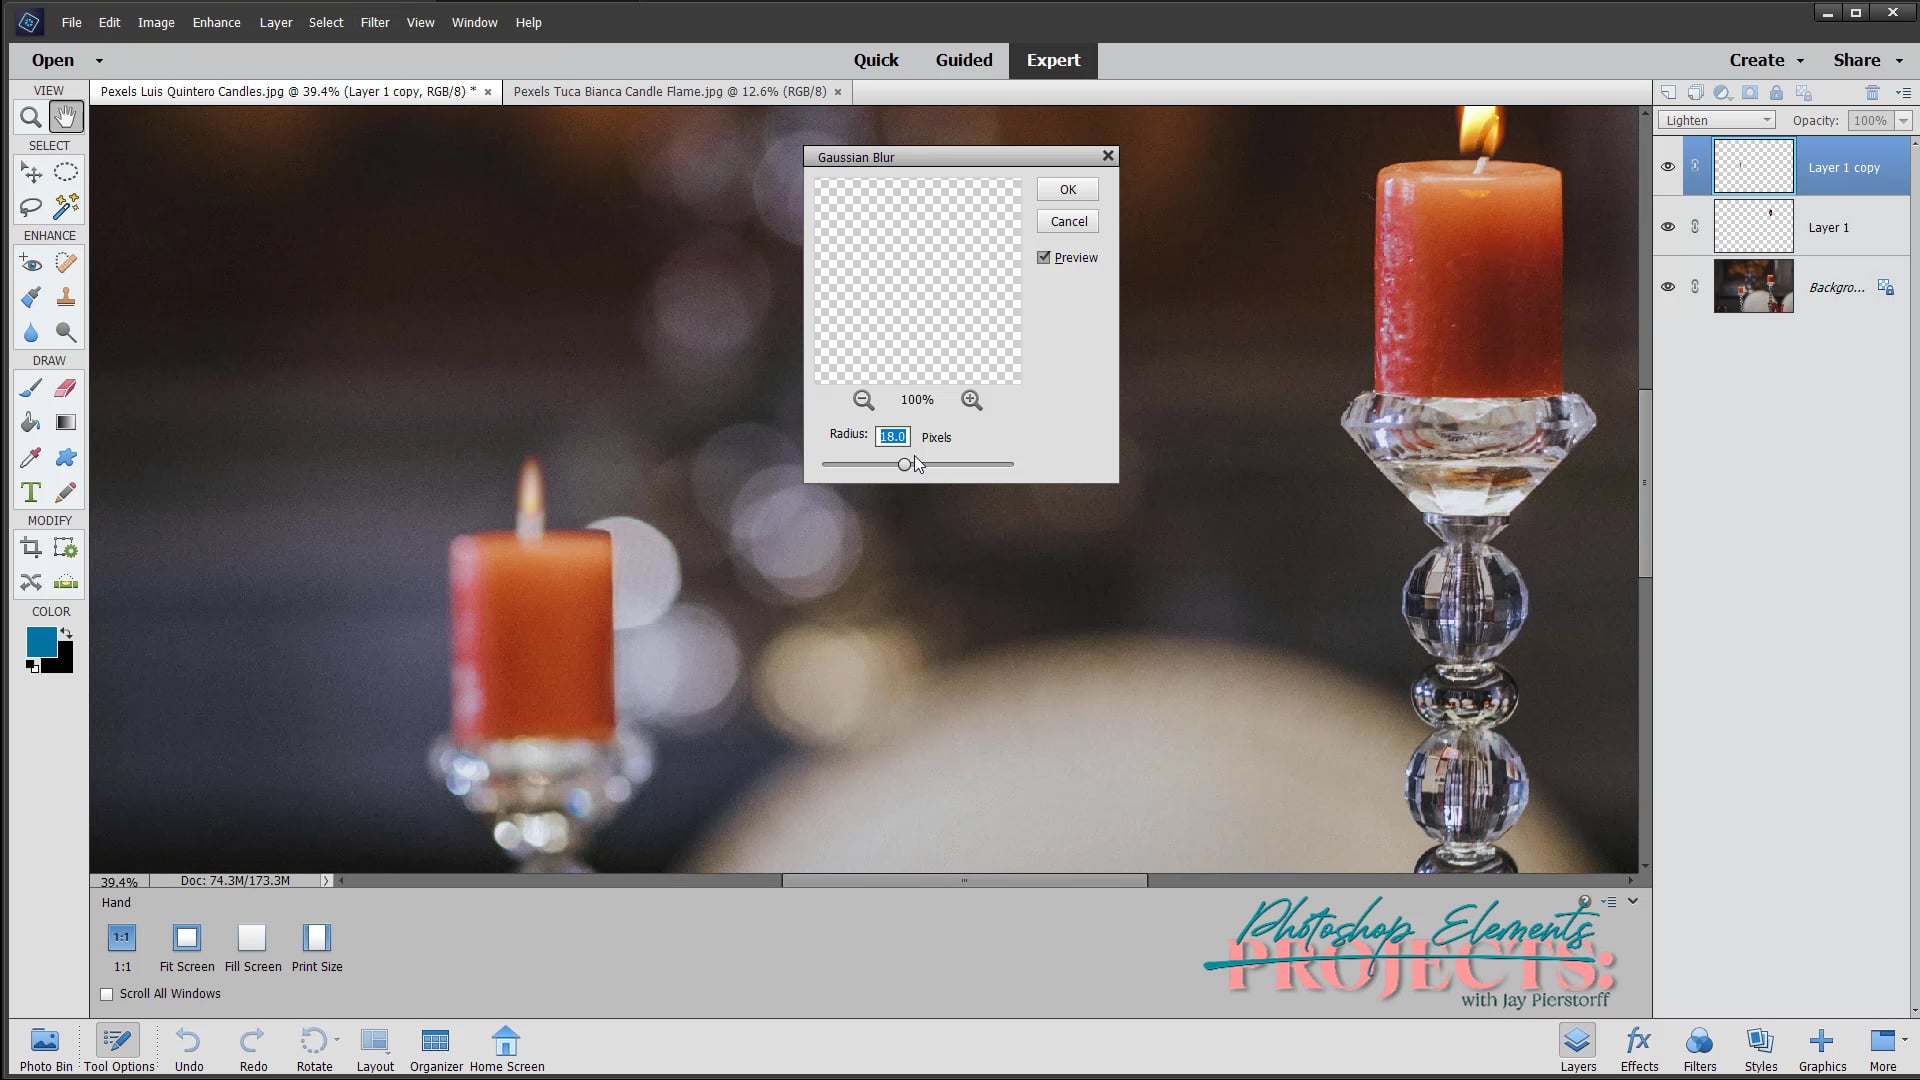The width and height of the screenshot is (1920, 1080).
Task: Click OK to apply Gaussian Blur
Action: [x=1066, y=189]
